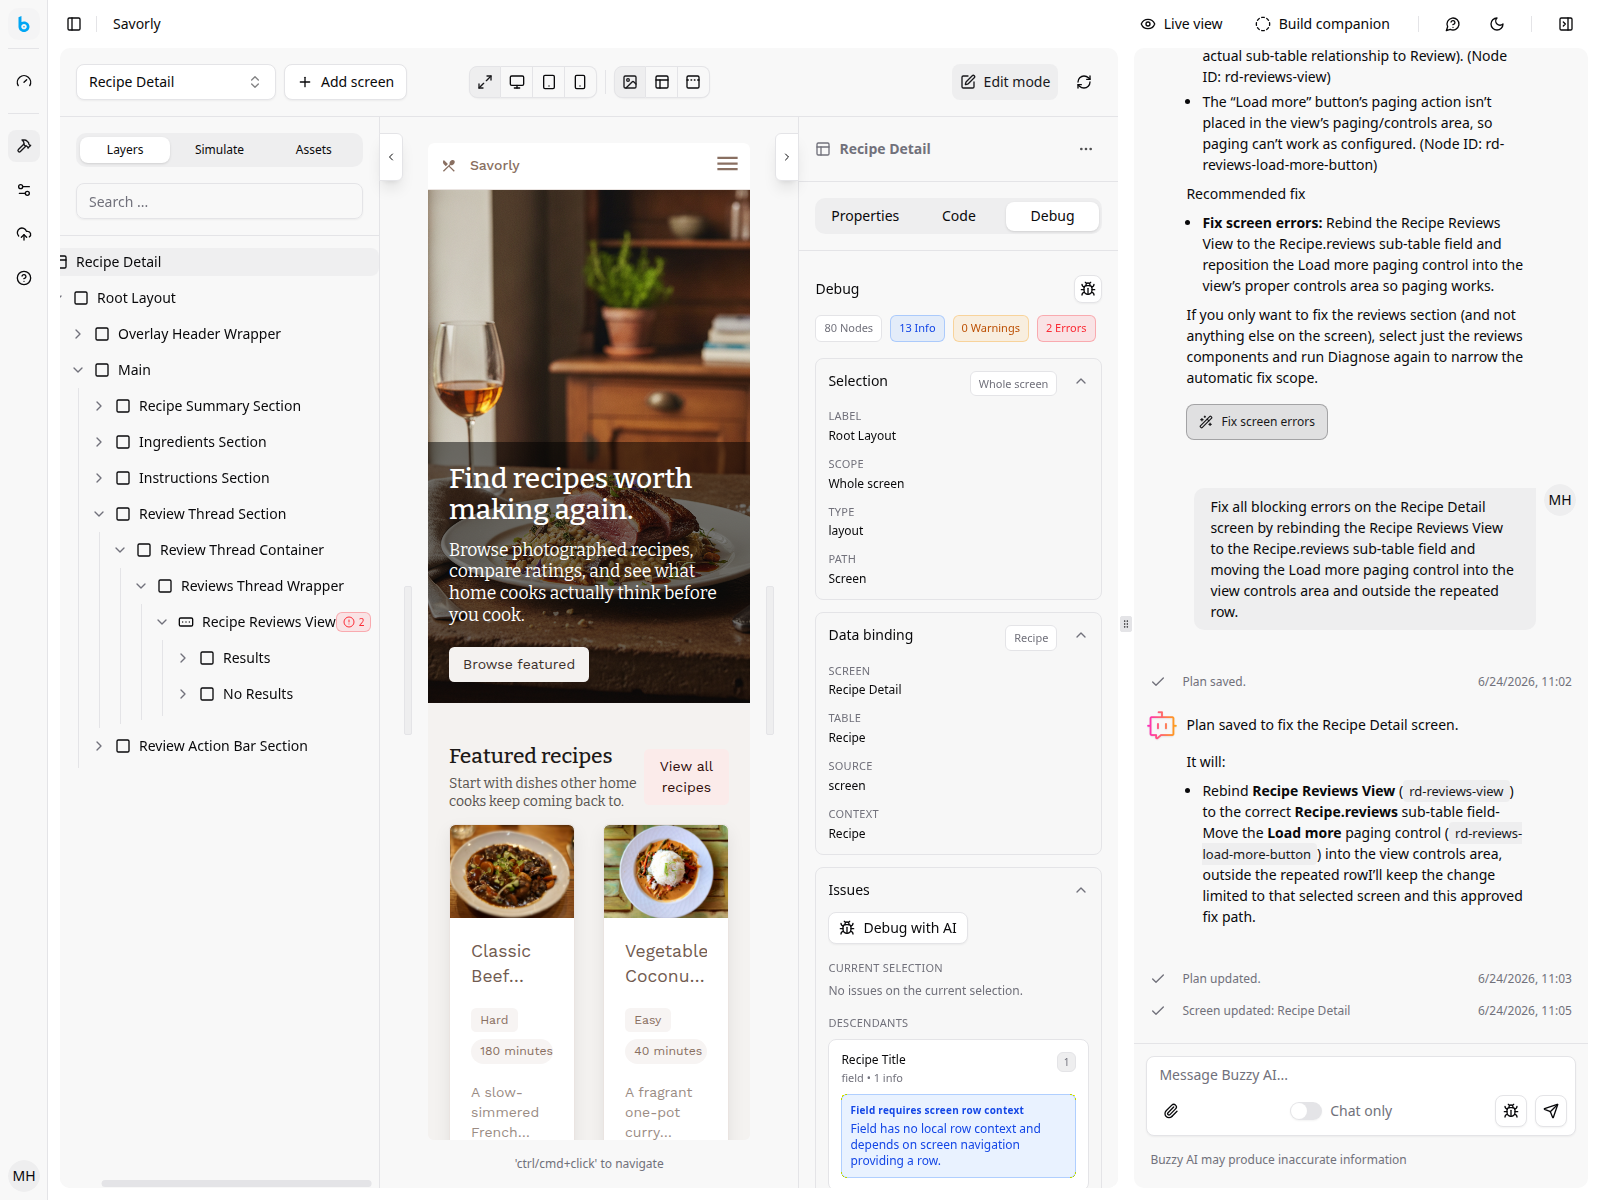The width and height of the screenshot is (1600, 1200).
Task: Open the chat help icon in header
Action: 1453,24
